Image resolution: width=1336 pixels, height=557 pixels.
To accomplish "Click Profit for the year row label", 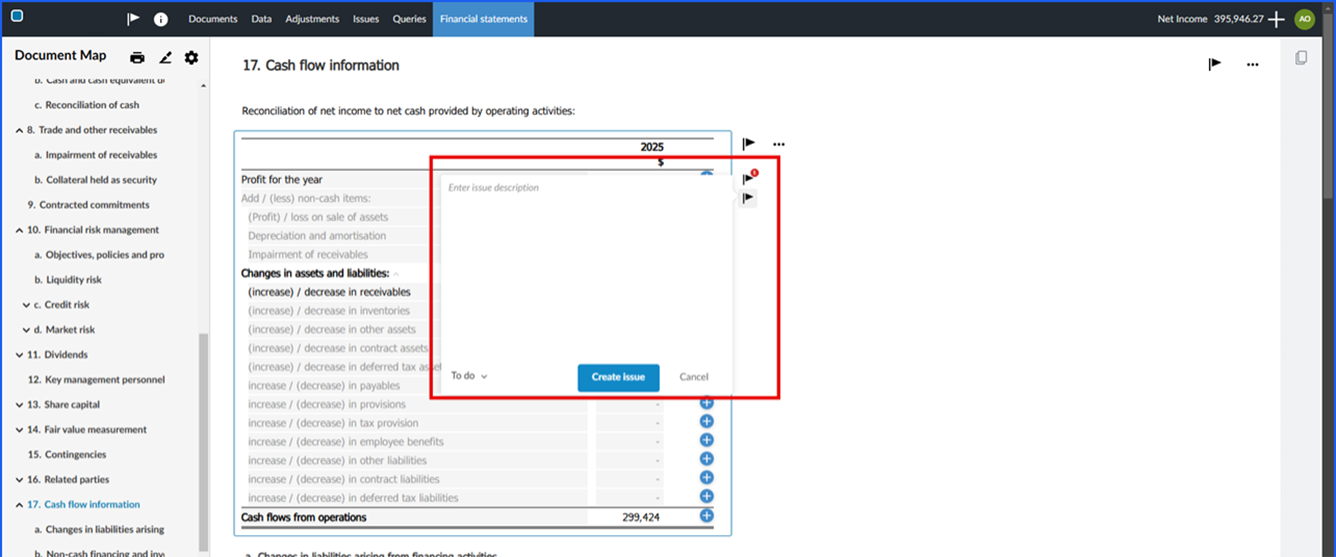I will (x=282, y=180).
